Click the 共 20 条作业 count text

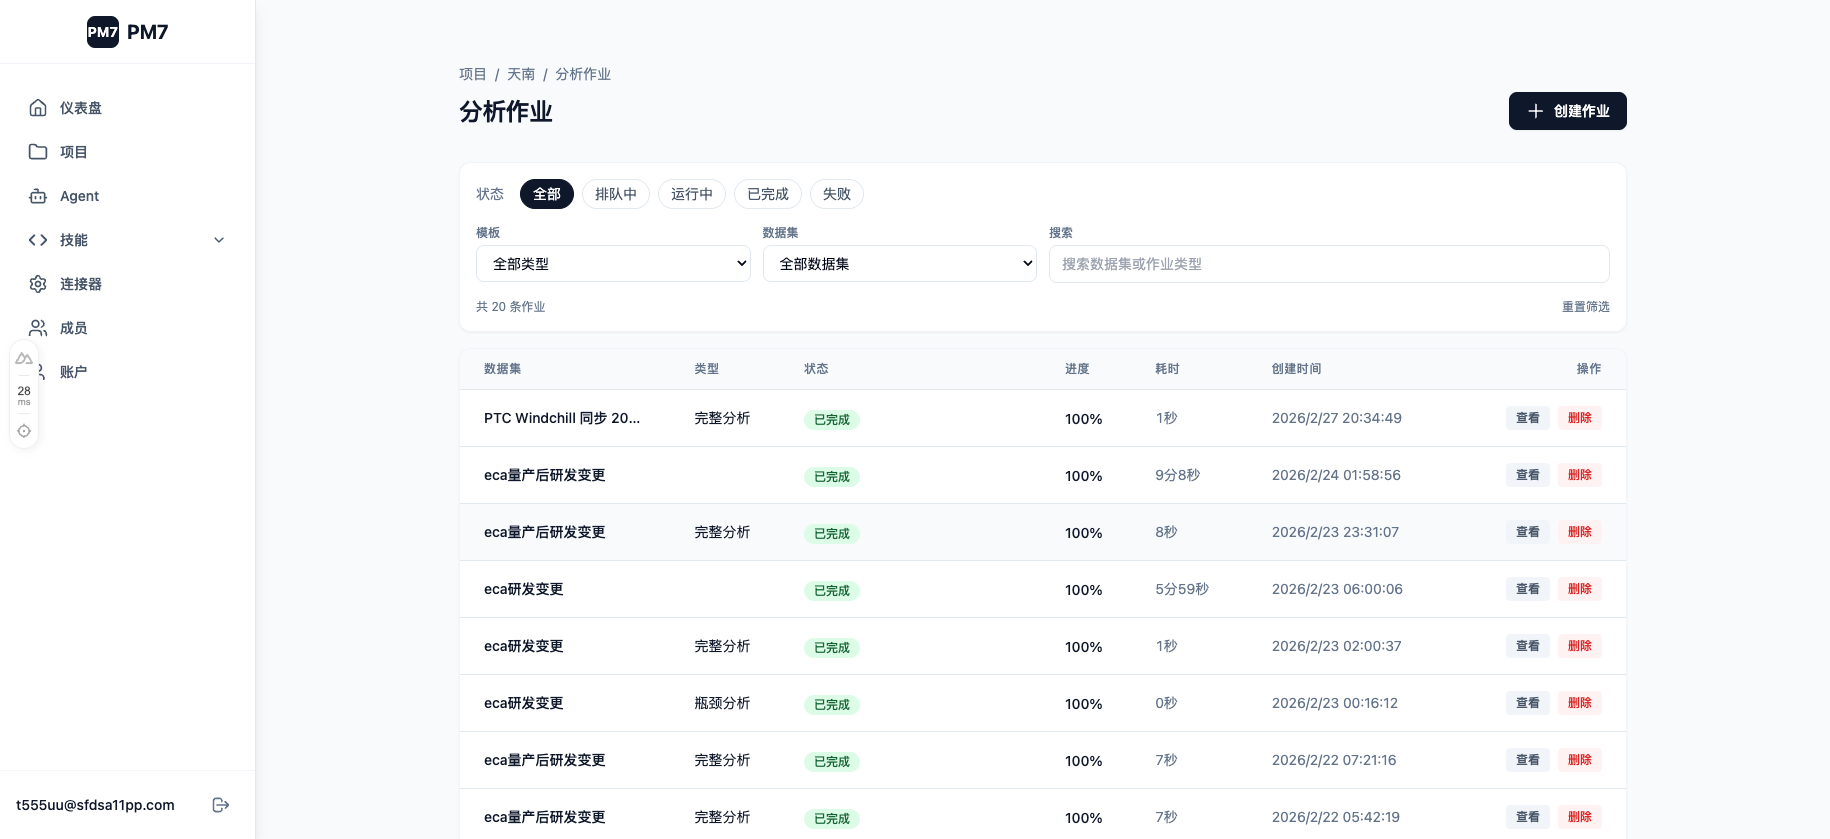pyautogui.click(x=510, y=307)
